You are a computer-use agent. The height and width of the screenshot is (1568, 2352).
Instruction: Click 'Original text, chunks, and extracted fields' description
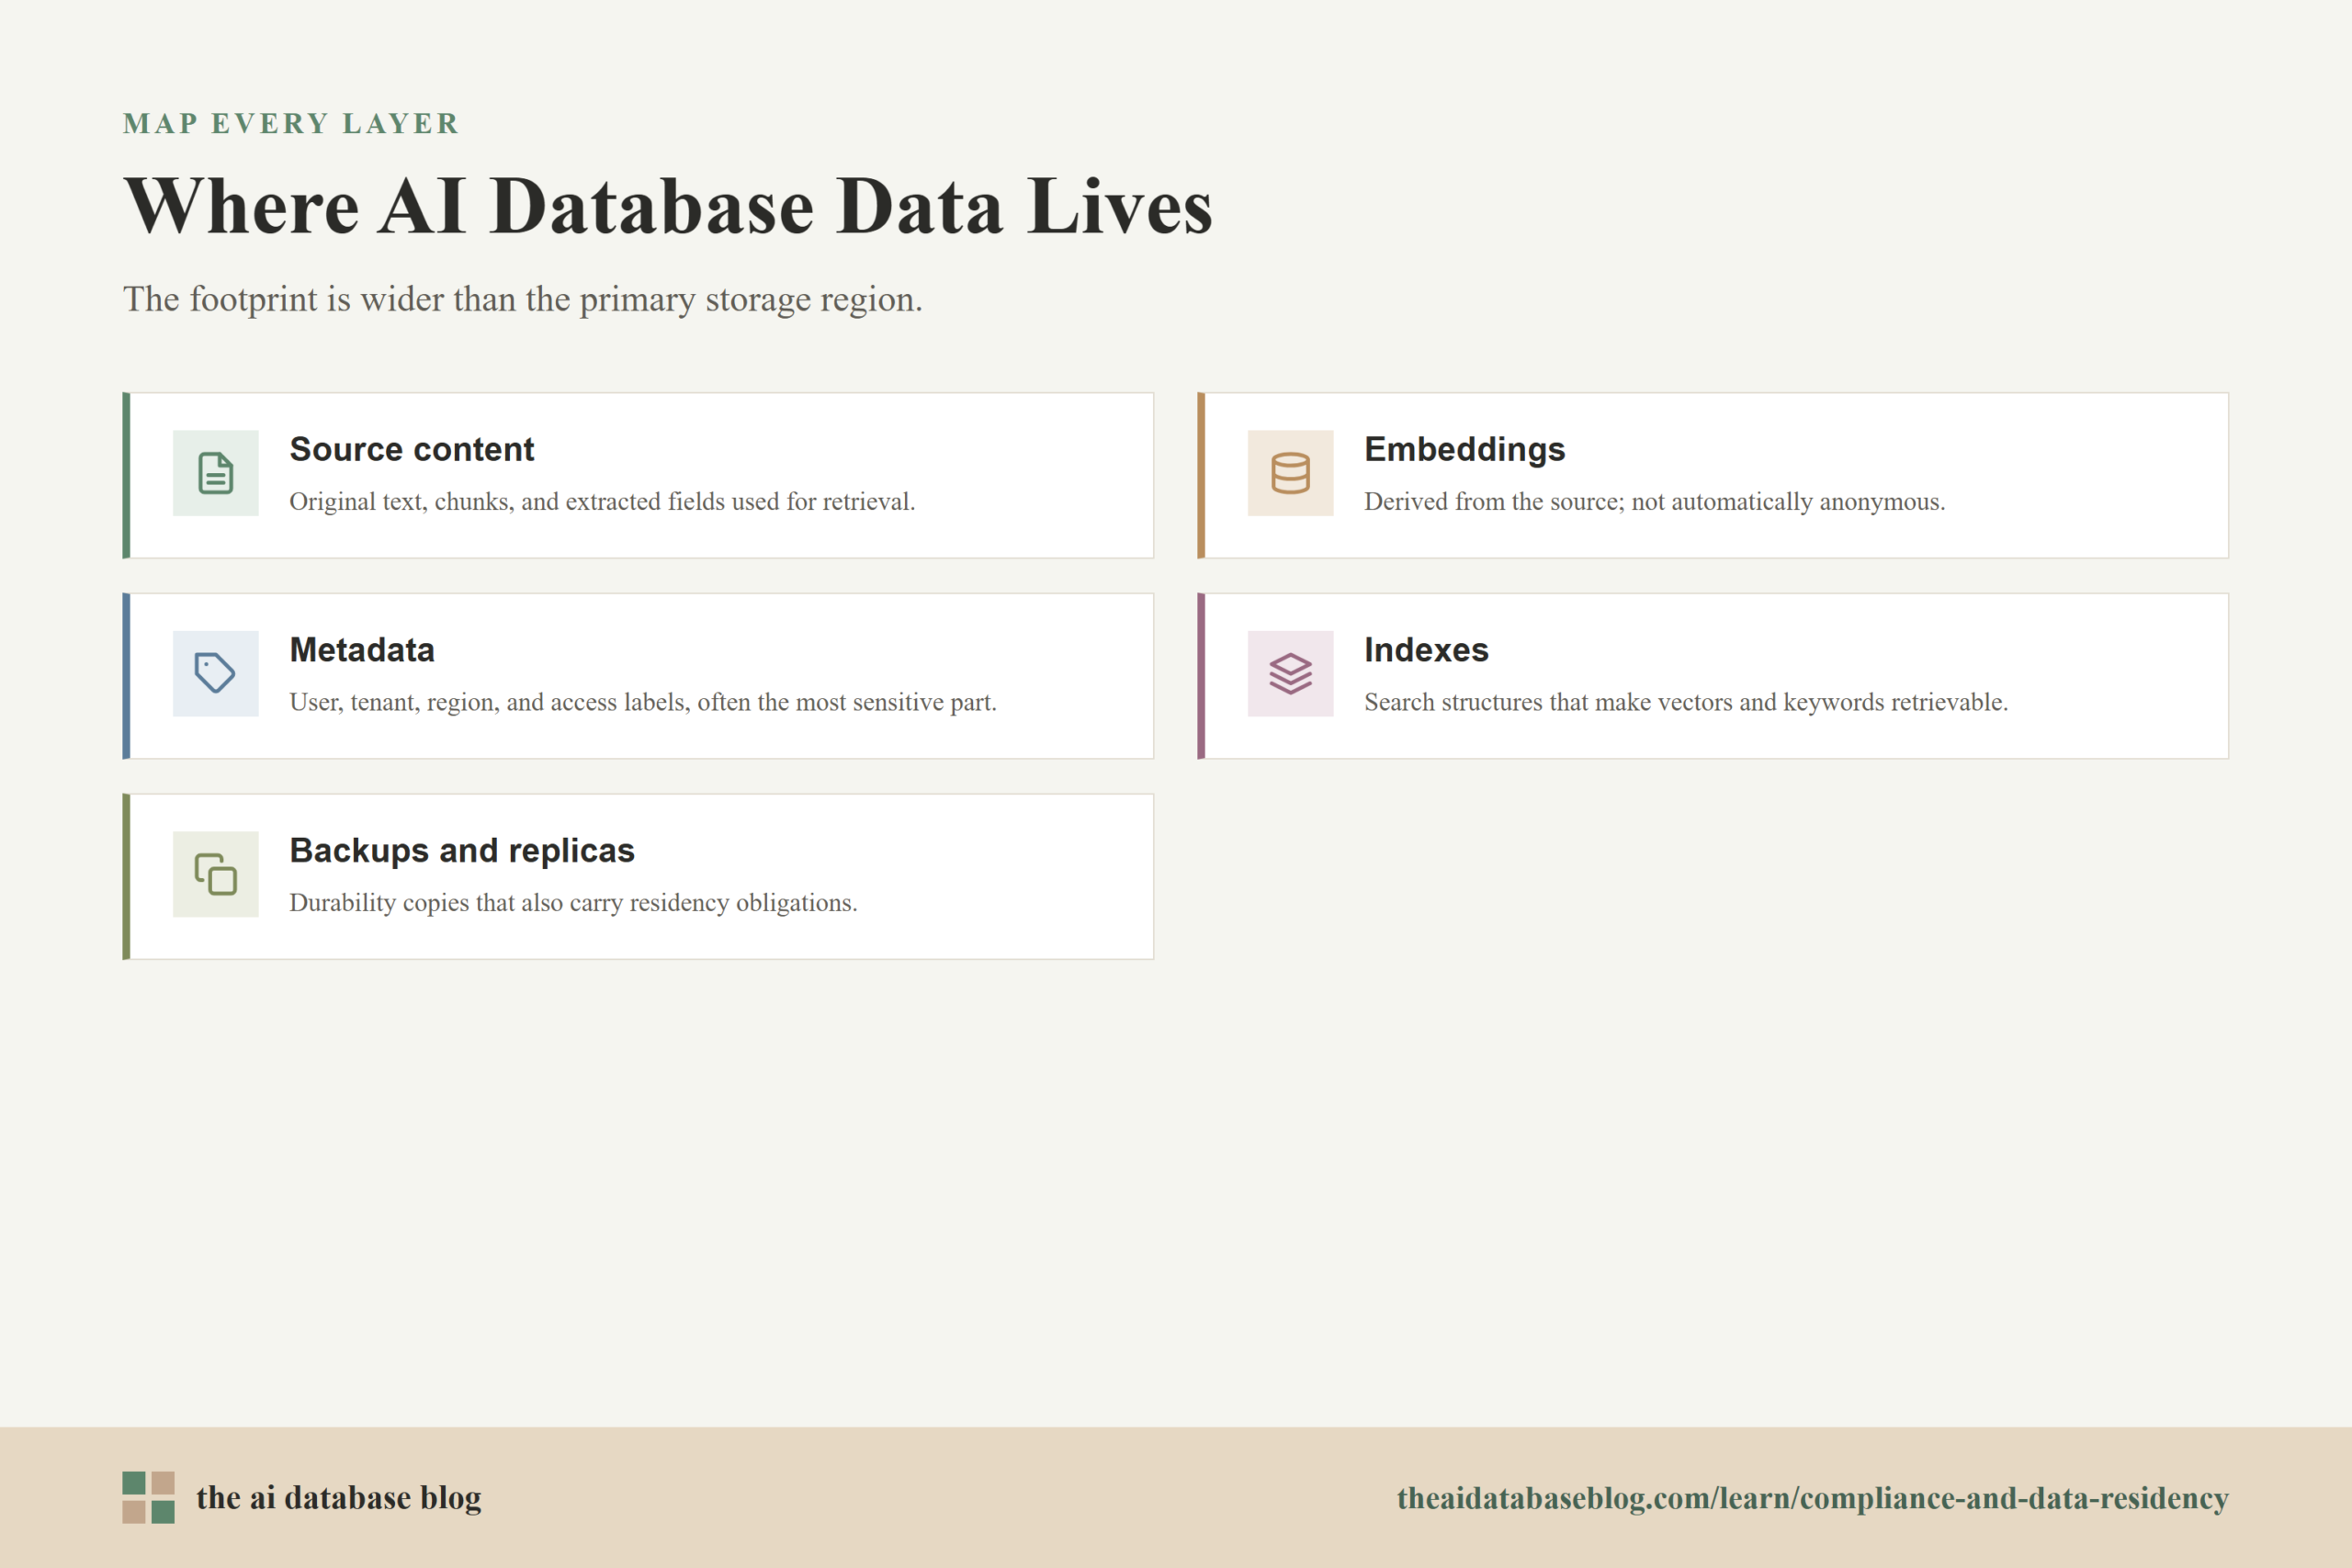(x=602, y=501)
